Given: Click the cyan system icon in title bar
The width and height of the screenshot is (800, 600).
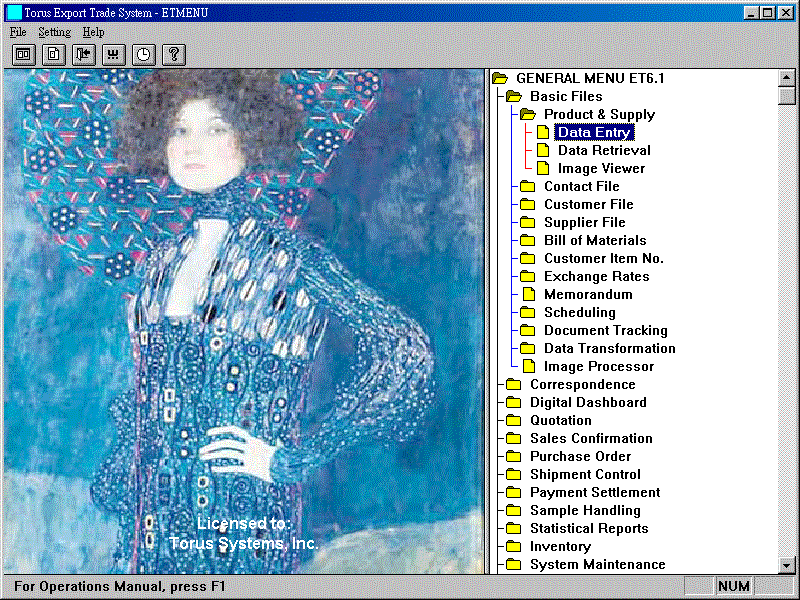Looking at the screenshot, I should (x=14, y=12).
